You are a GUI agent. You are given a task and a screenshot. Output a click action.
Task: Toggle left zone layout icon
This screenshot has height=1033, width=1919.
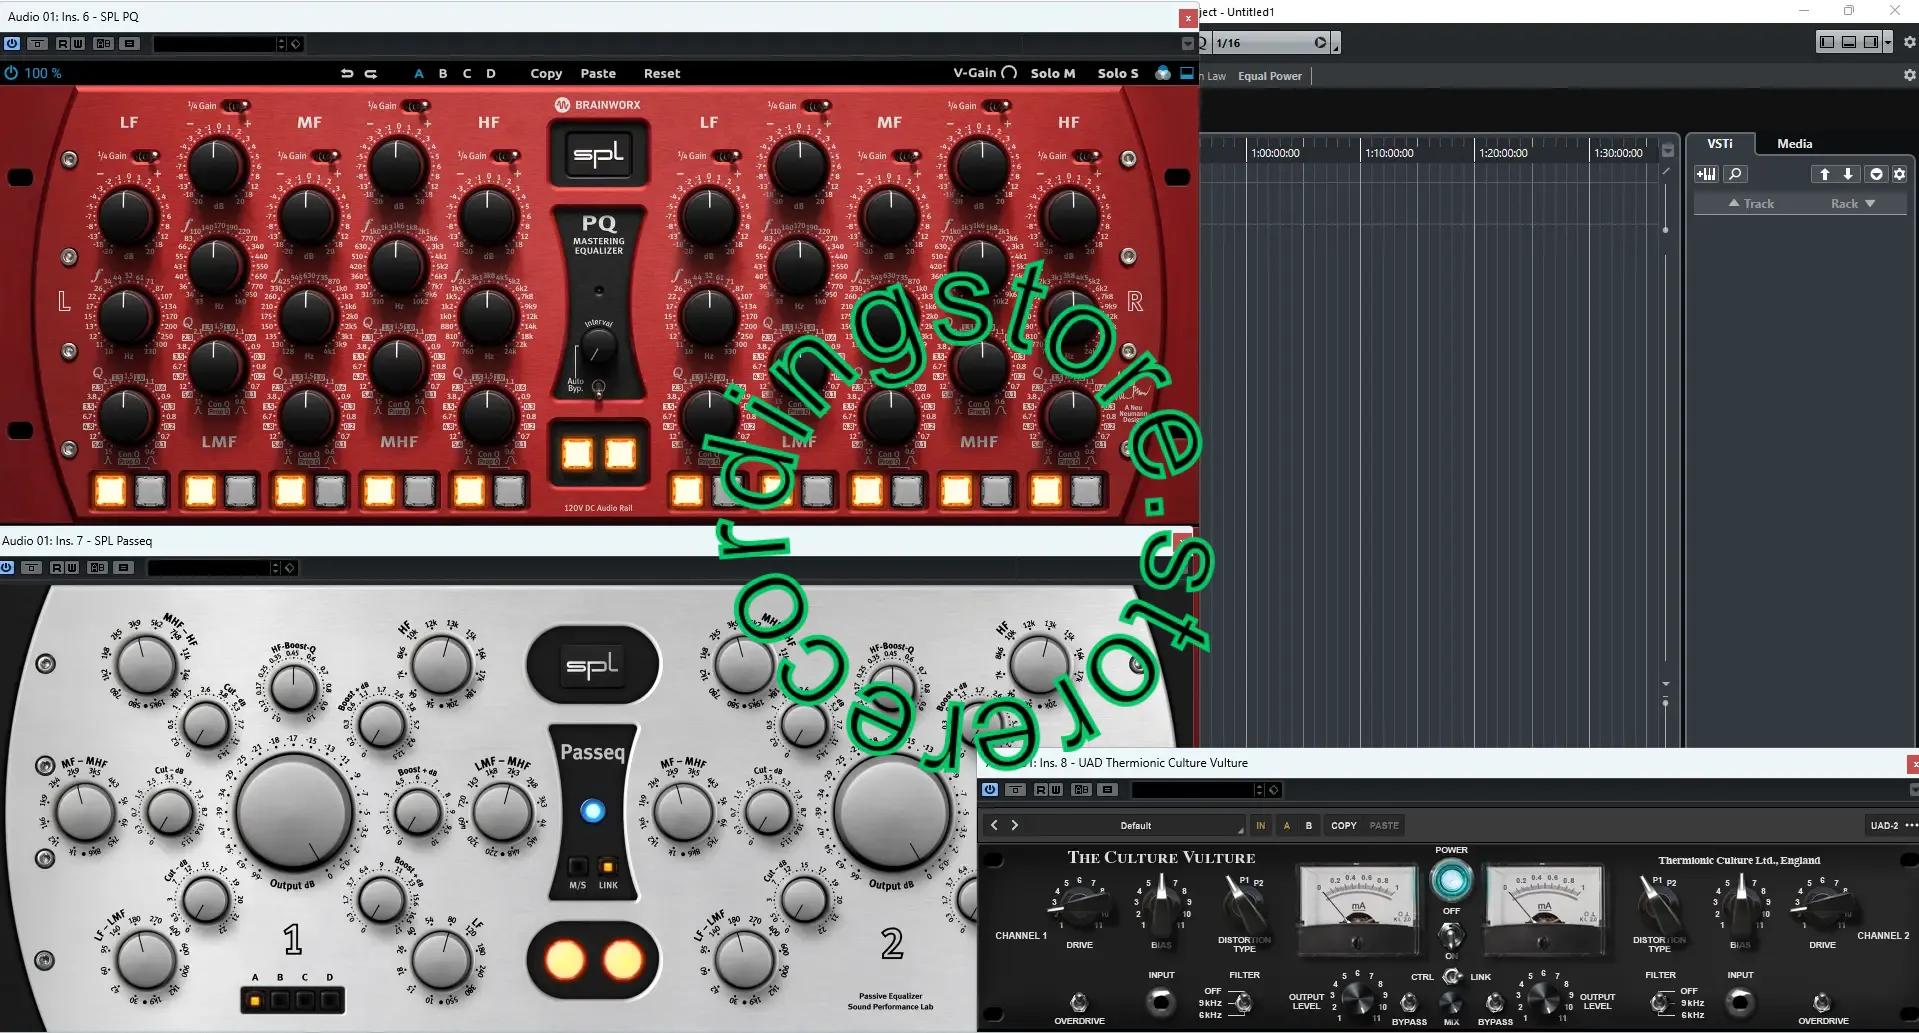(1827, 42)
